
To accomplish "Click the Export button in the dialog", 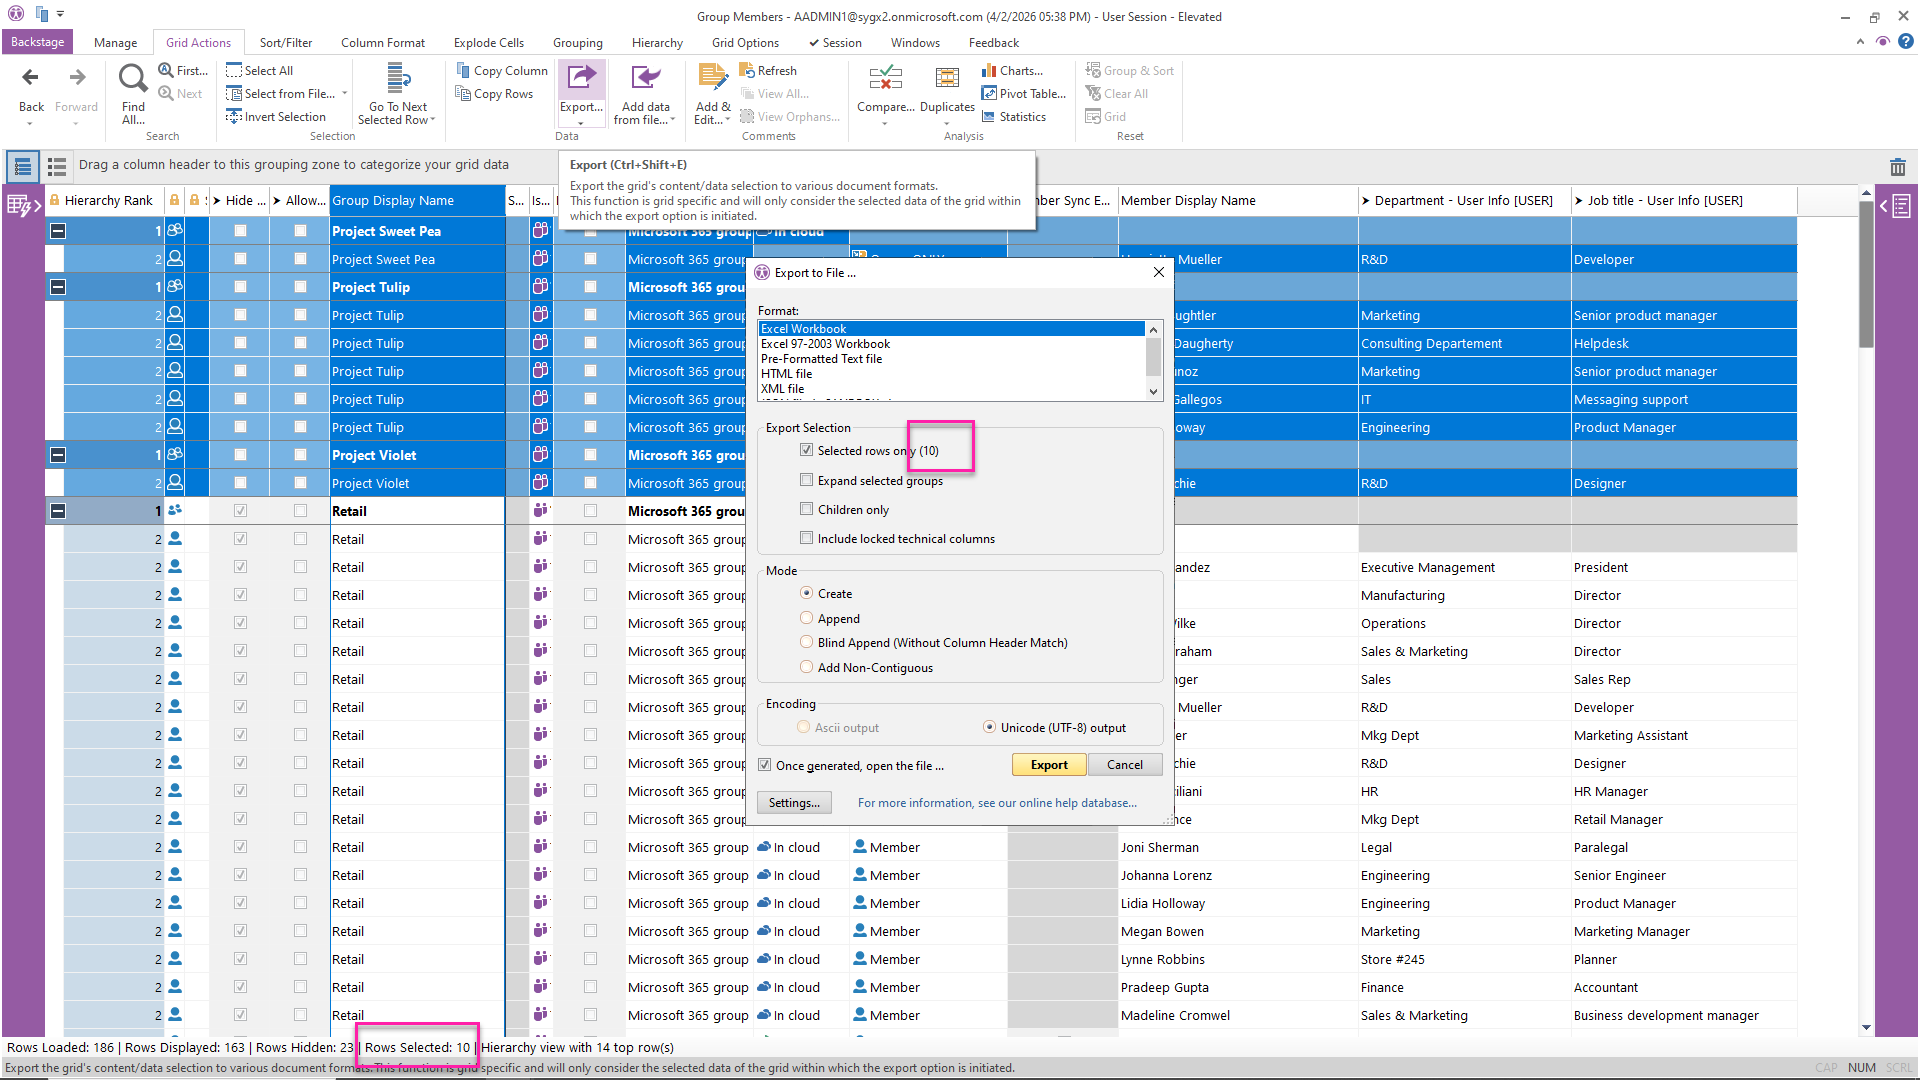I will [1048, 765].
